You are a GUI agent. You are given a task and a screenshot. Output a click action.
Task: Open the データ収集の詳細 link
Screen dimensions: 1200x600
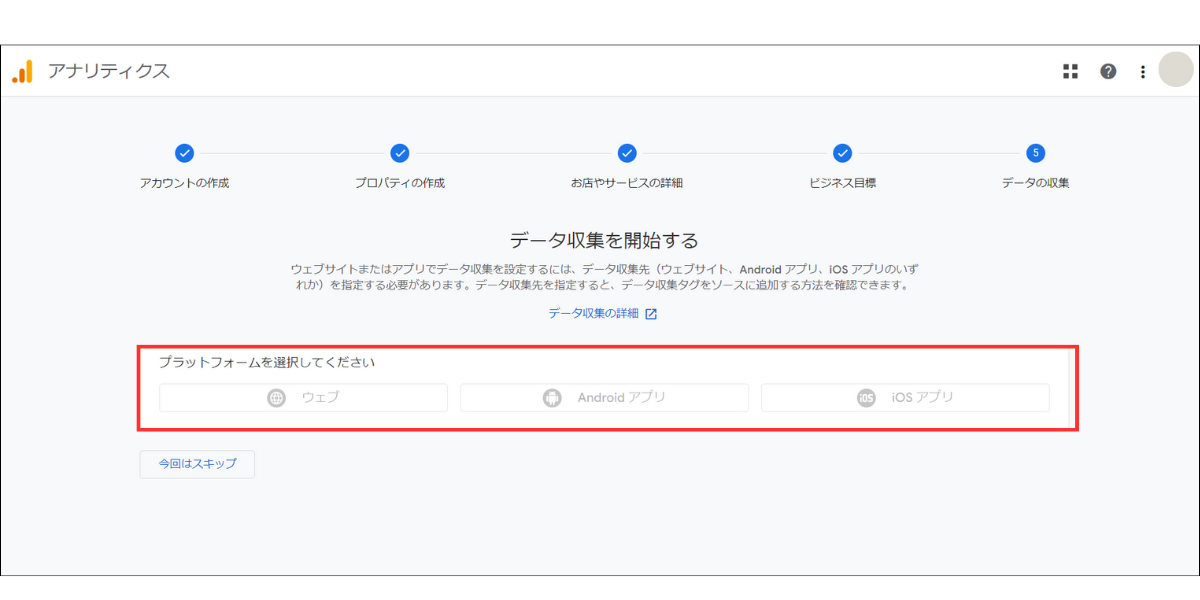602,313
